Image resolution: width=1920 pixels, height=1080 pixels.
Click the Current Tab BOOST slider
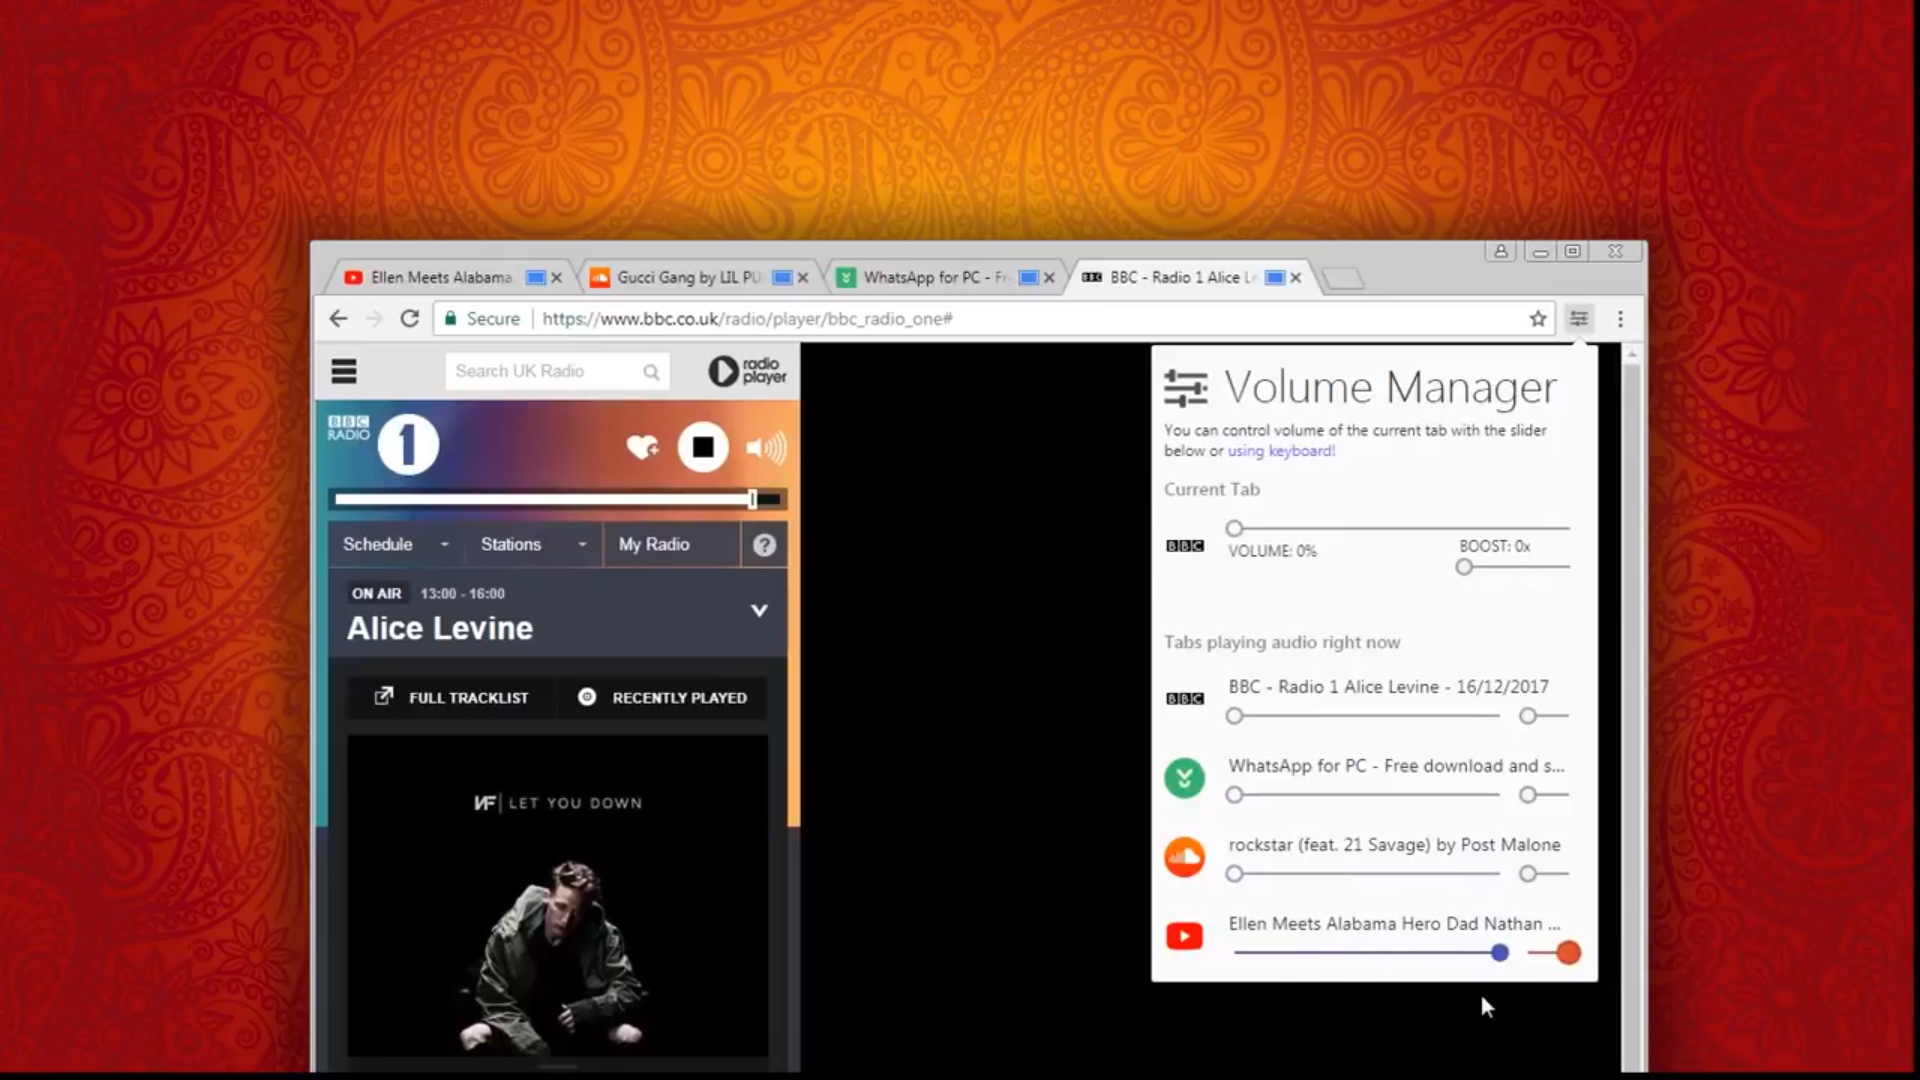point(1513,567)
